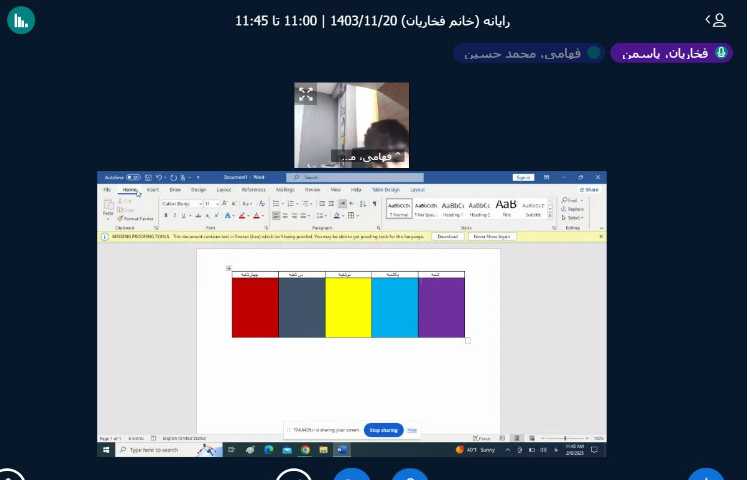Click the Increase Indent icon
Viewport: 750px width, 480px height.
[x=331, y=204]
